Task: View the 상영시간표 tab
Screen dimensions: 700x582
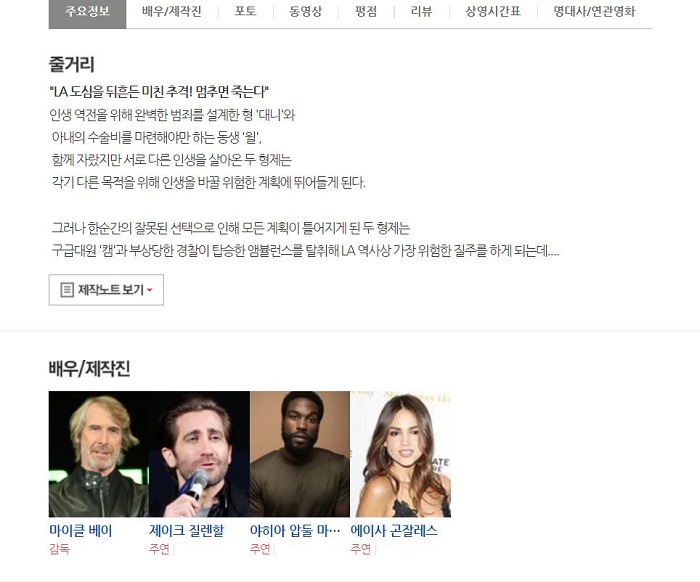Action: pos(493,11)
